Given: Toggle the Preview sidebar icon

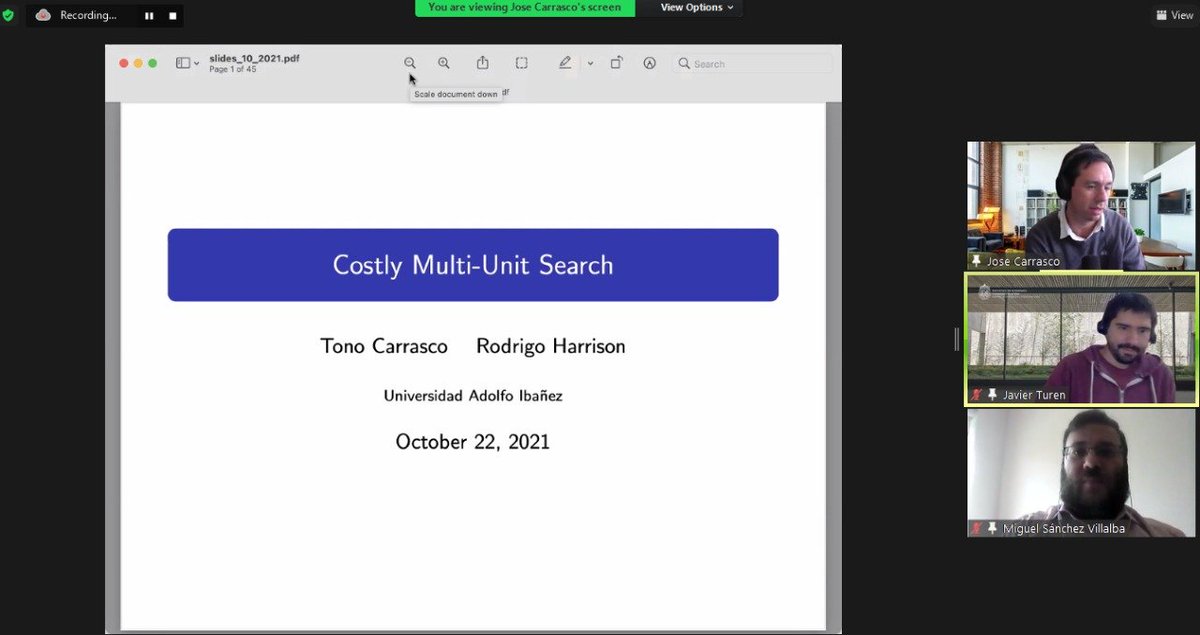Looking at the screenshot, I should click(183, 63).
